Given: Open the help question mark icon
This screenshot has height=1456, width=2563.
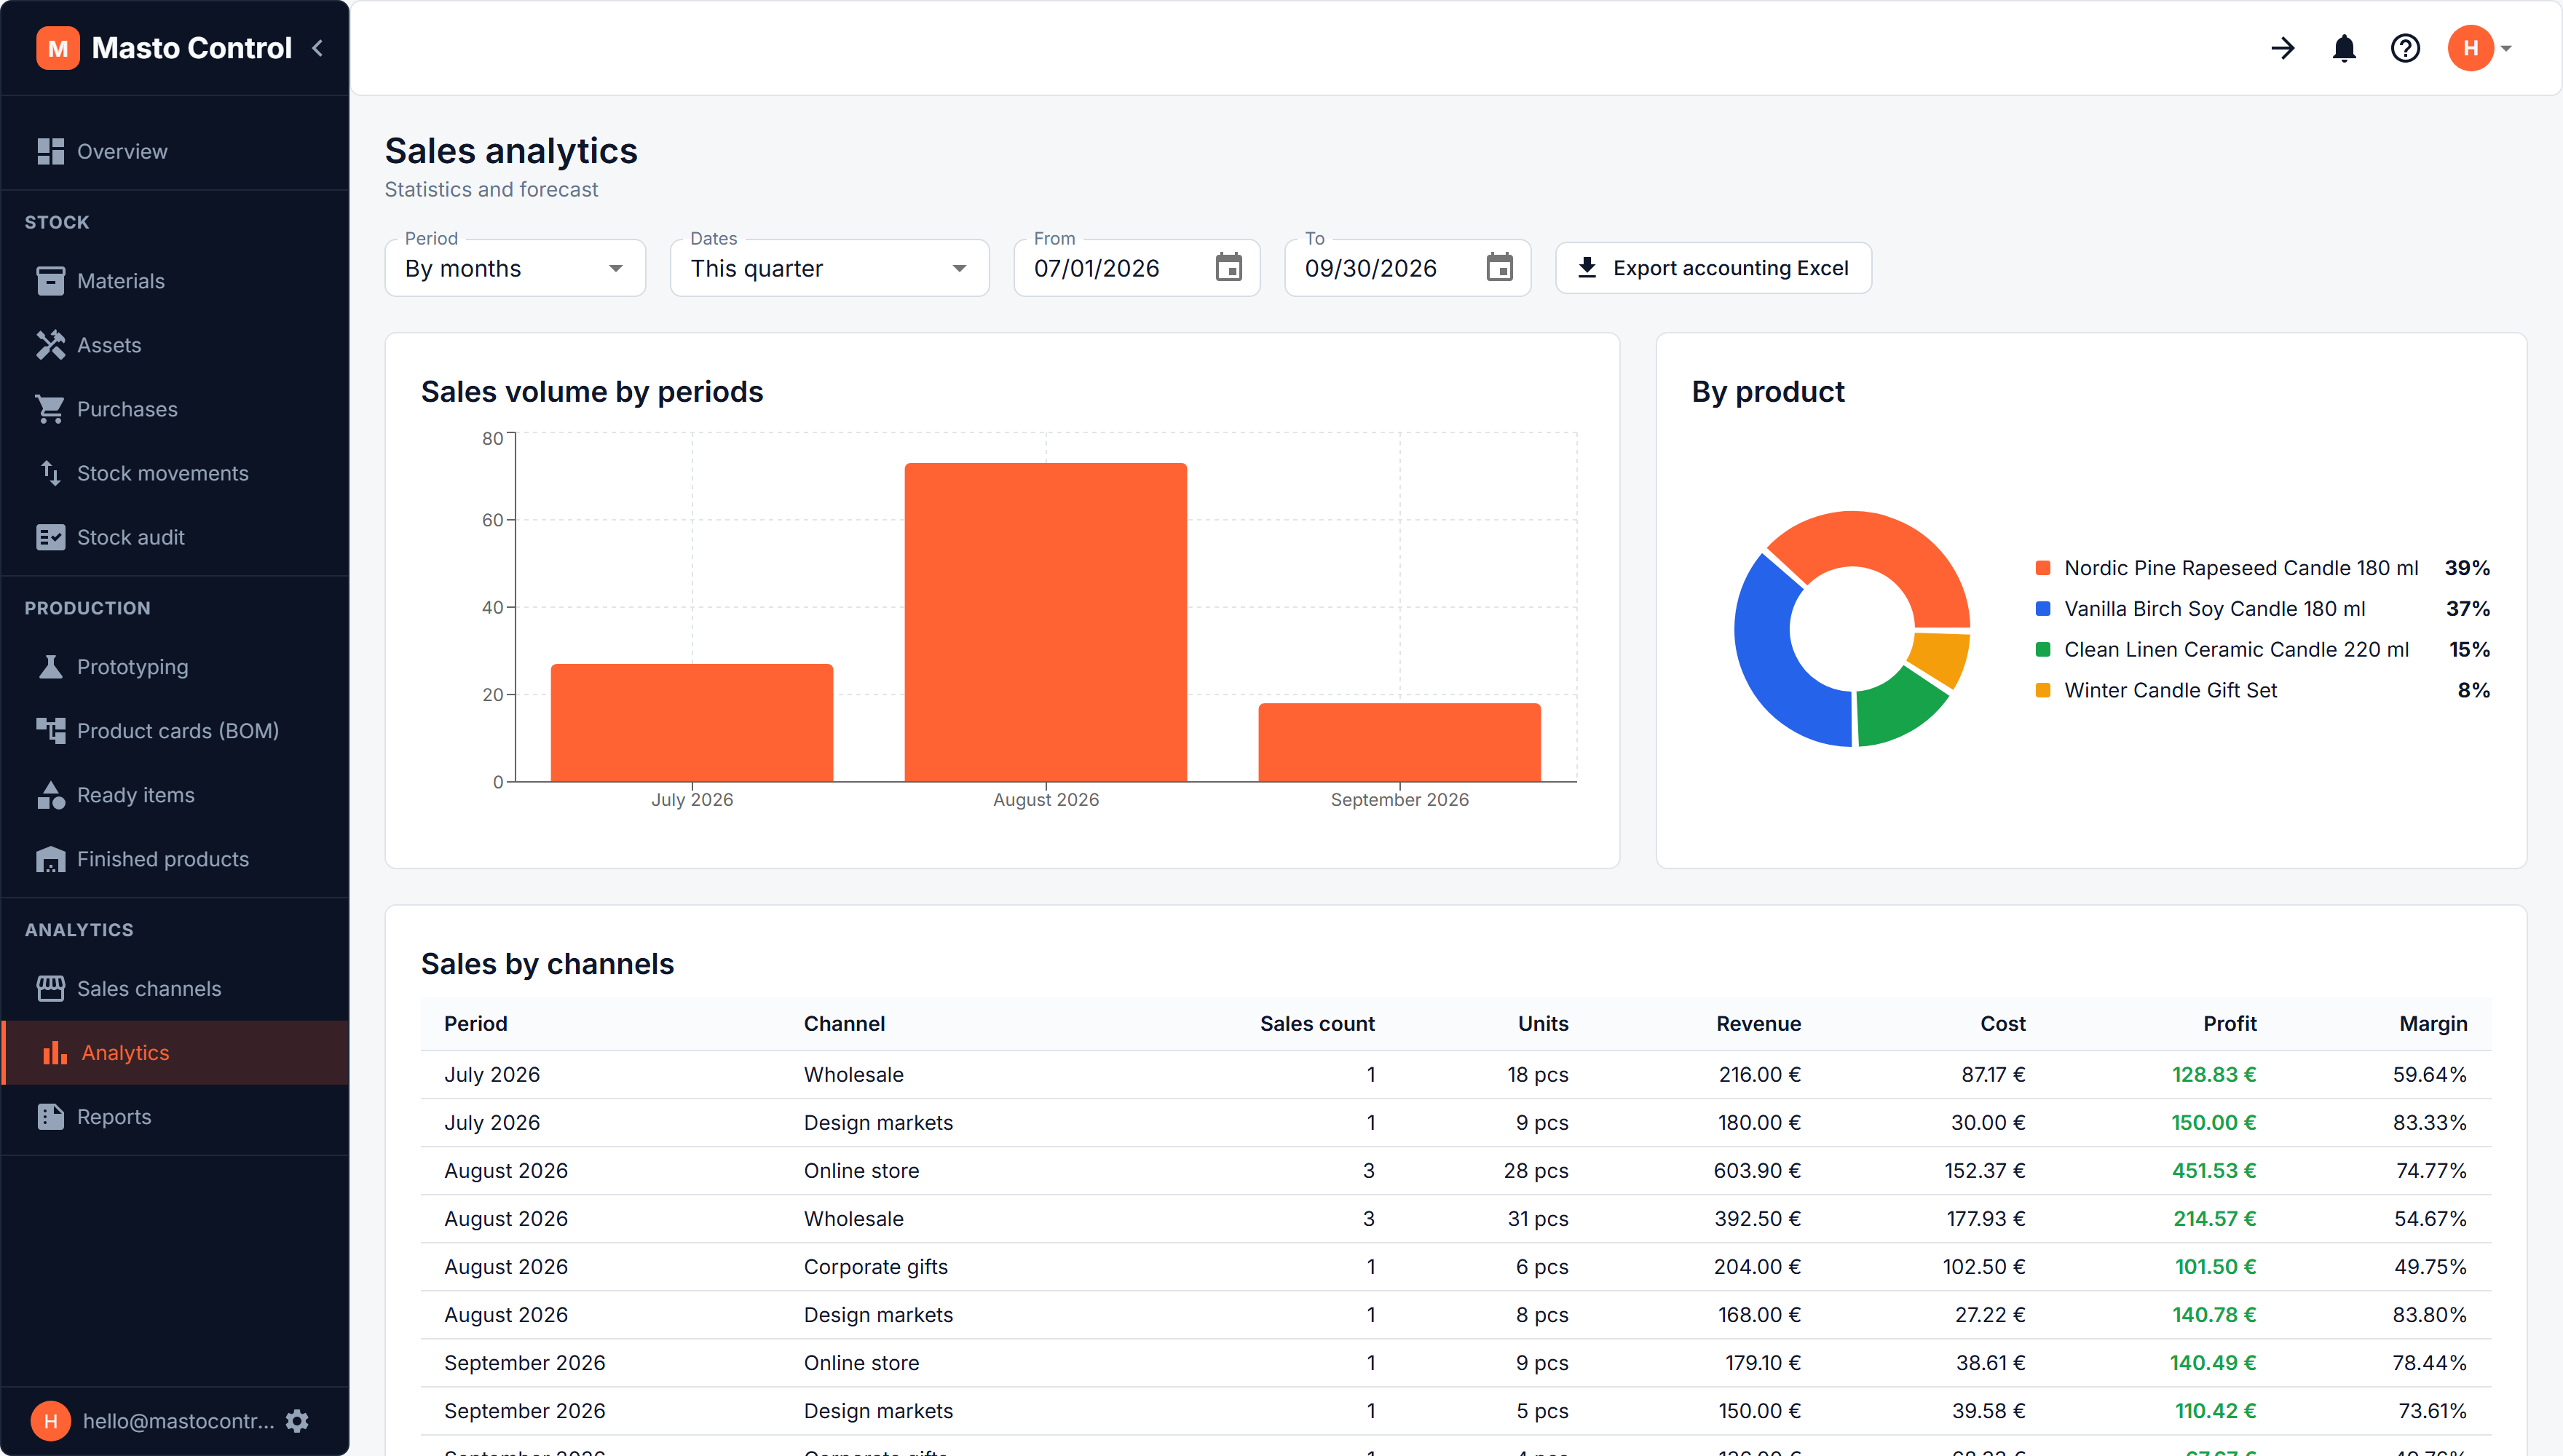Looking at the screenshot, I should pos(2405,48).
